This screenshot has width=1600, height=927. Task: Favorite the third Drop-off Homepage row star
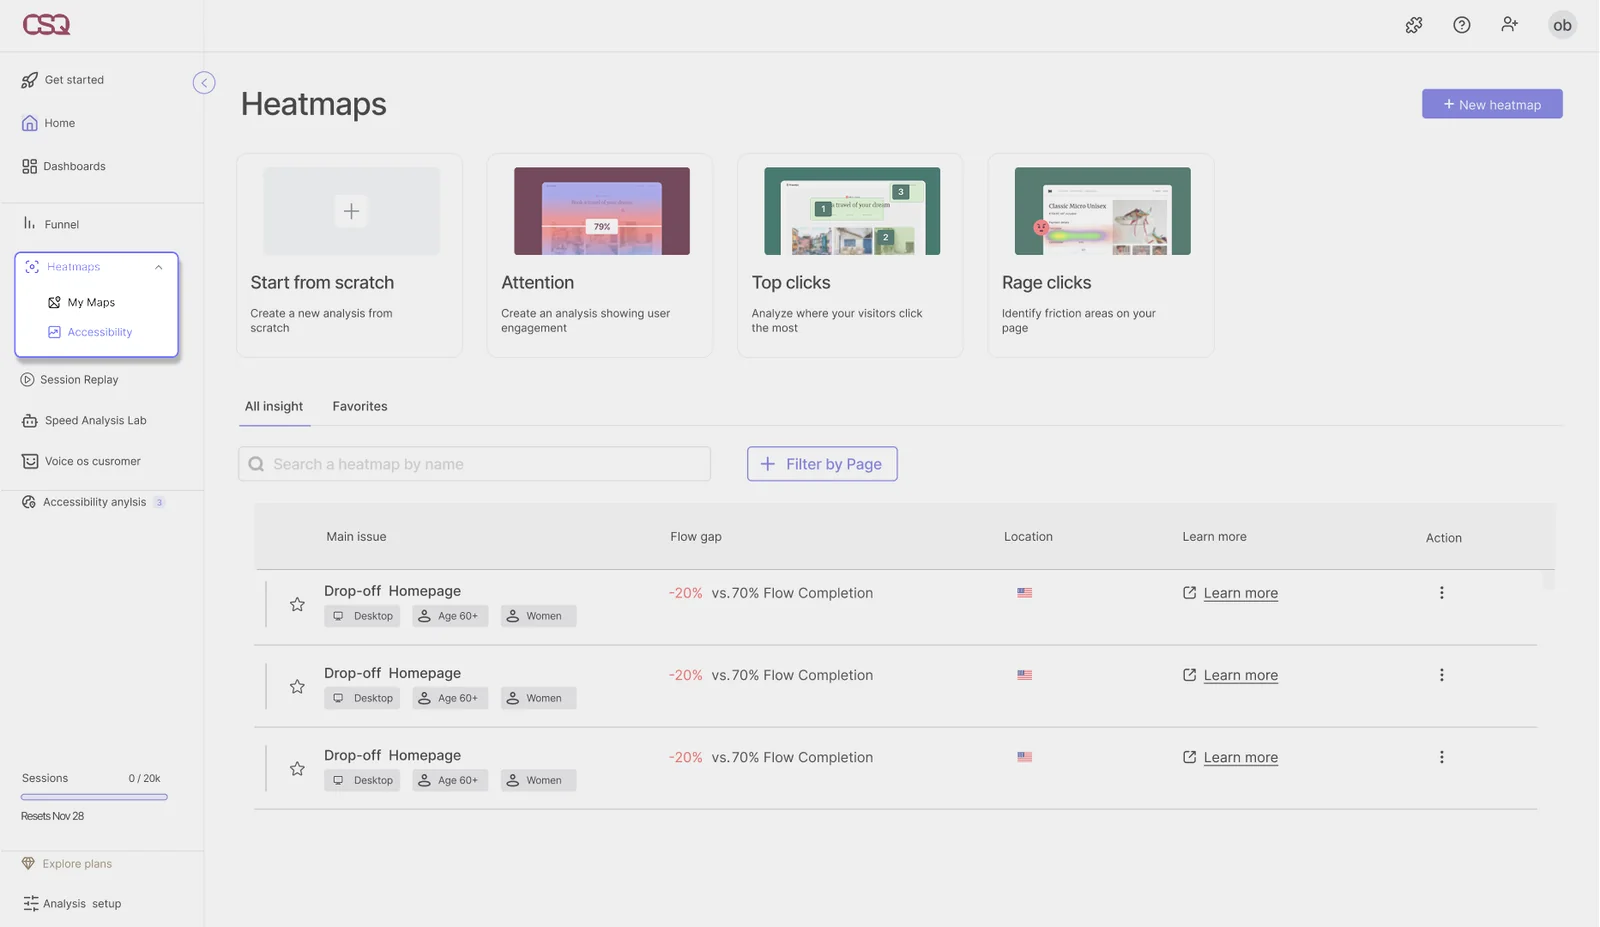297,768
